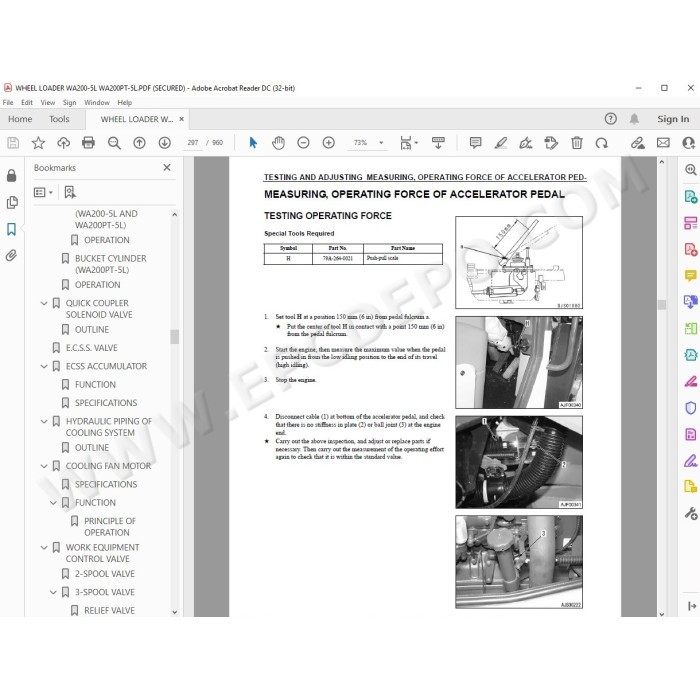This screenshot has width=700, height=700.
Task: Open BUCKET CYLINDER (WA200PT-5L) bookmark
Action: 110,264
